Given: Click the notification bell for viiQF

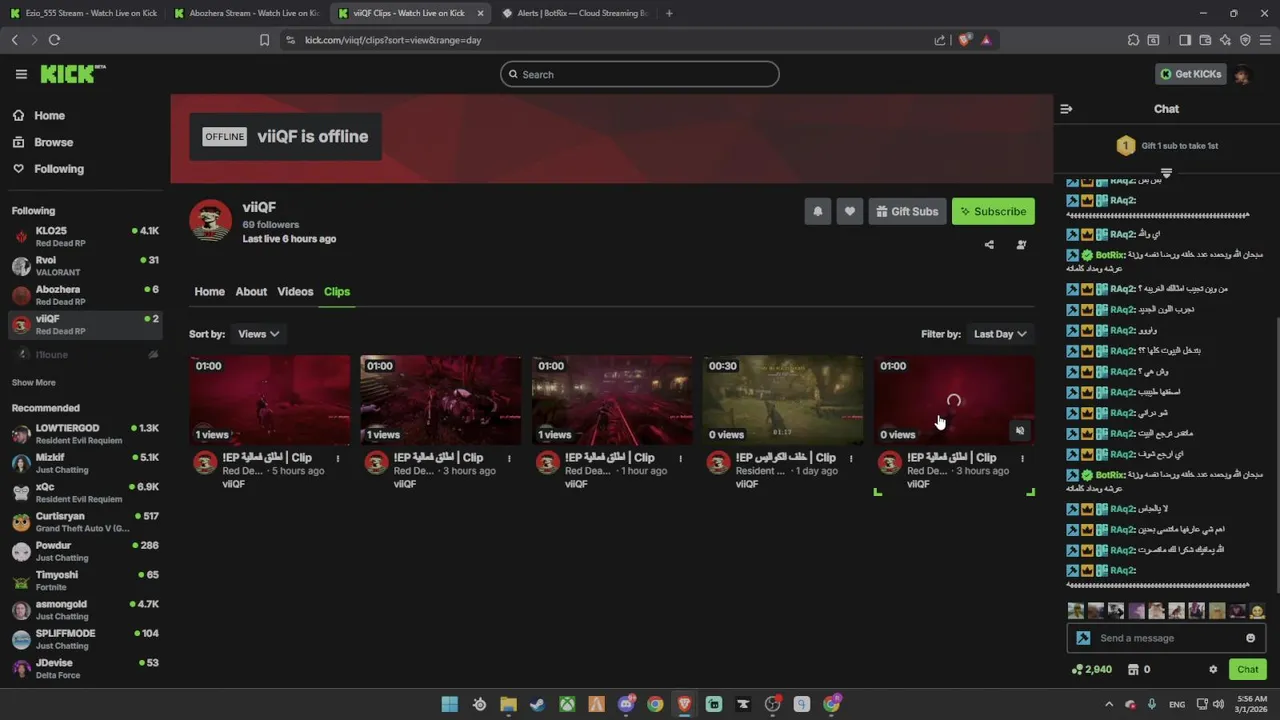Looking at the screenshot, I should point(818,211).
